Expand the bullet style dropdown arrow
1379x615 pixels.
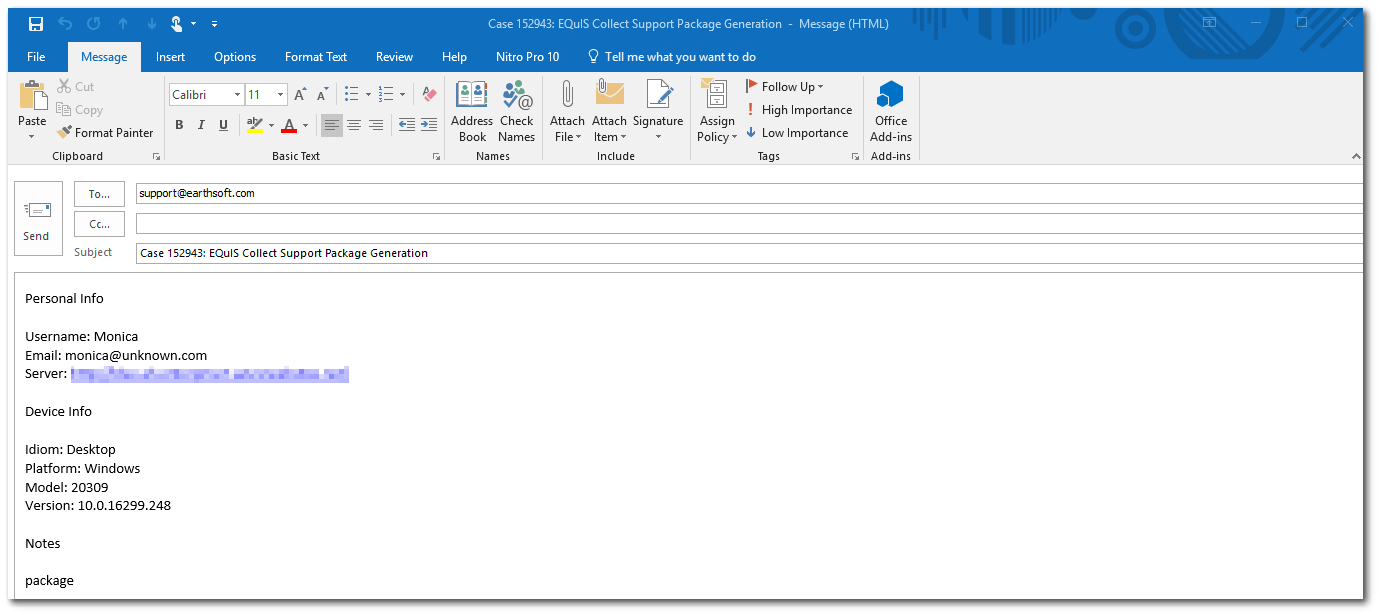click(368, 95)
